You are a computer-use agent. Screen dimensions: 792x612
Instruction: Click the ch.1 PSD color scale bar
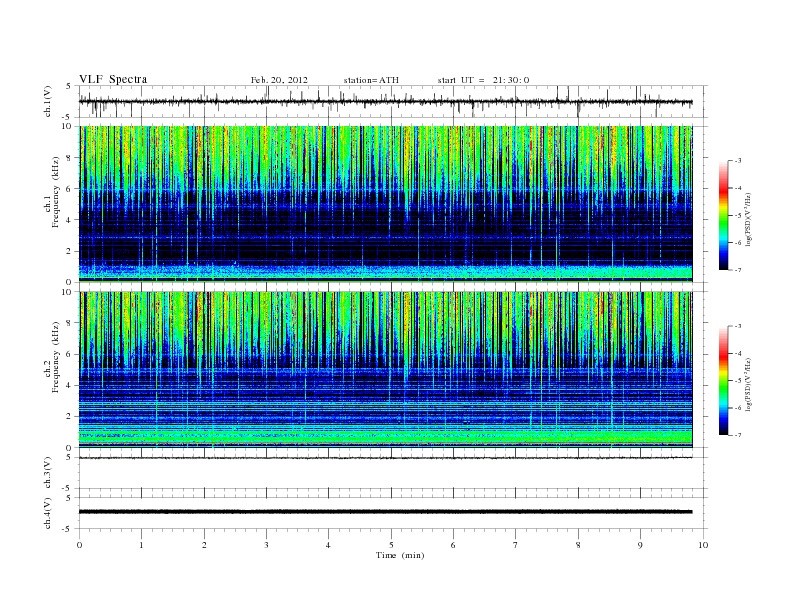click(x=723, y=215)
